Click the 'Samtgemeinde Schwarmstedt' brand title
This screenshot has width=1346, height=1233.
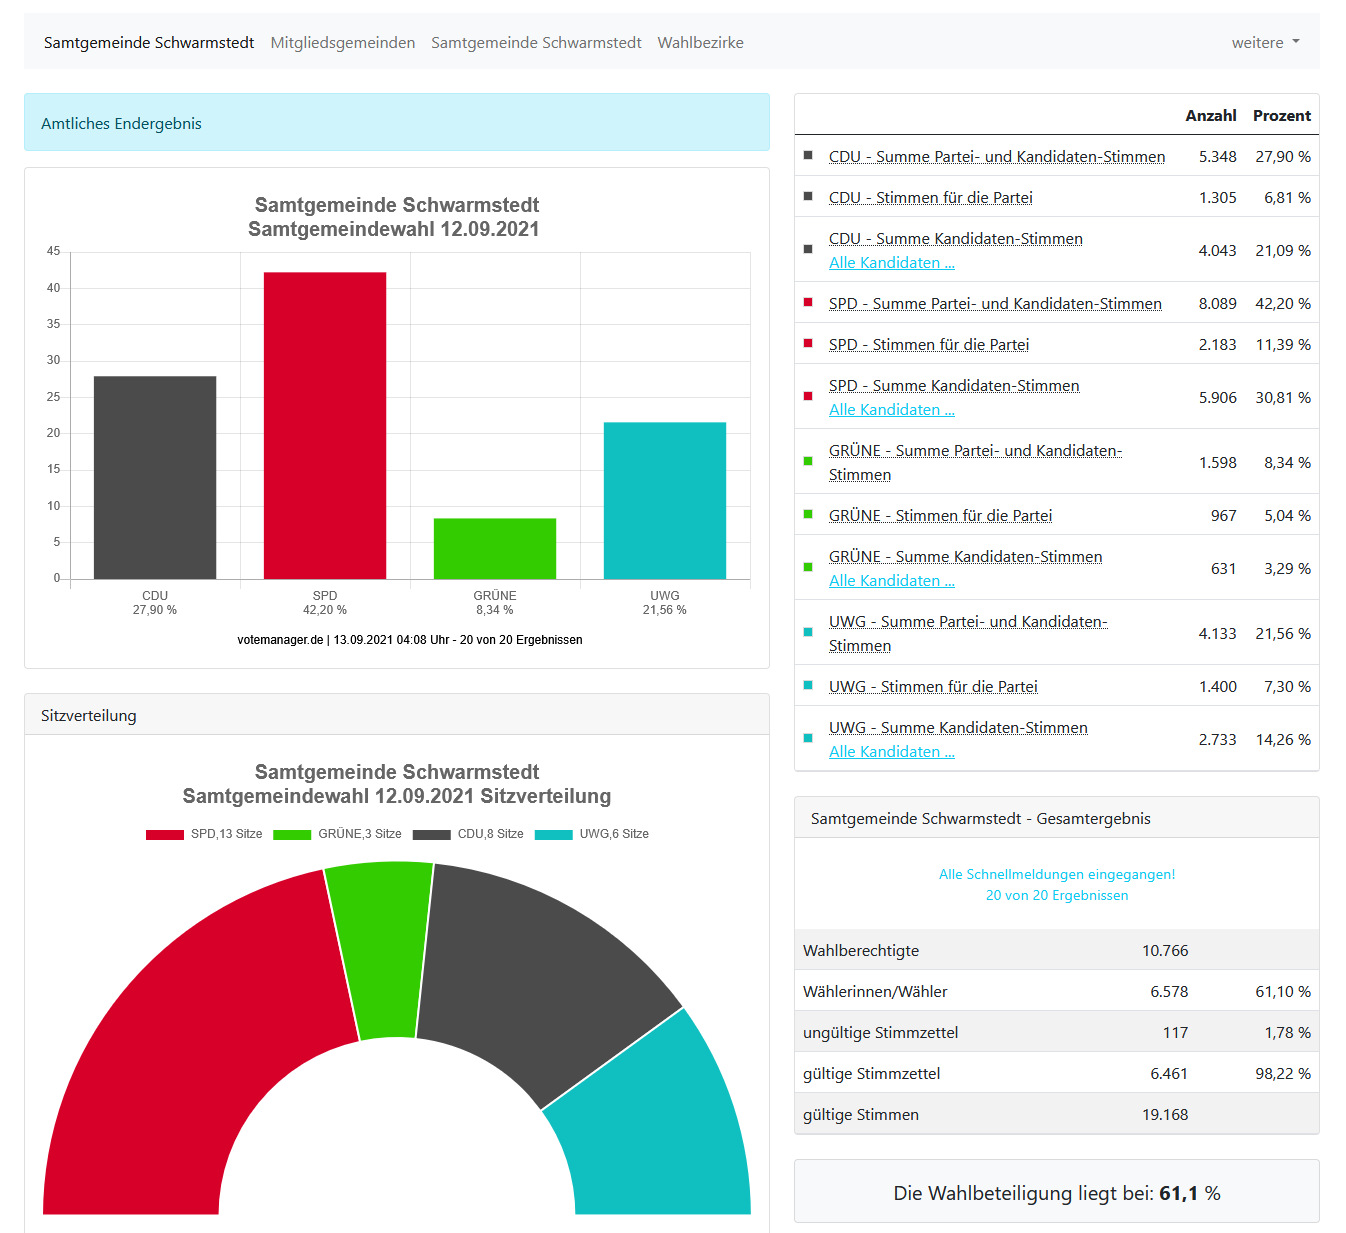[x=149, y=42]
